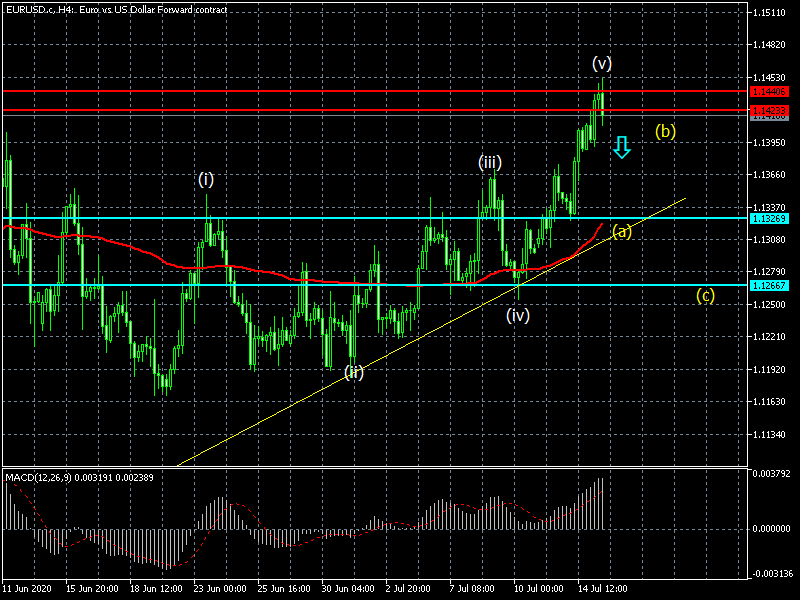Click the -0.003136 MACD scale value

click(x=771, y=573)
